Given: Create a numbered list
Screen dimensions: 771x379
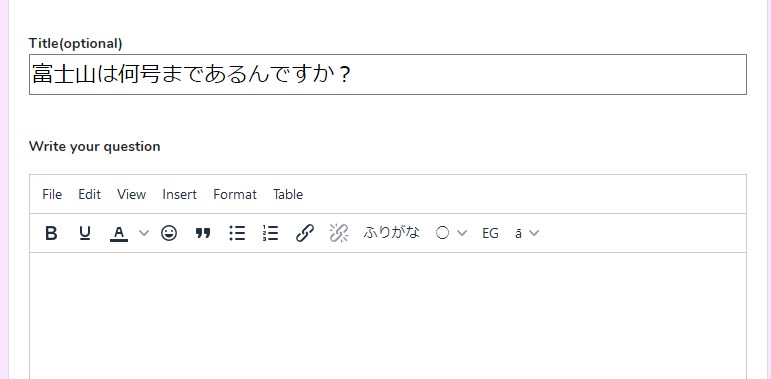Looking at the screenshot, I should pyautogui.click(x=270, y=233).
